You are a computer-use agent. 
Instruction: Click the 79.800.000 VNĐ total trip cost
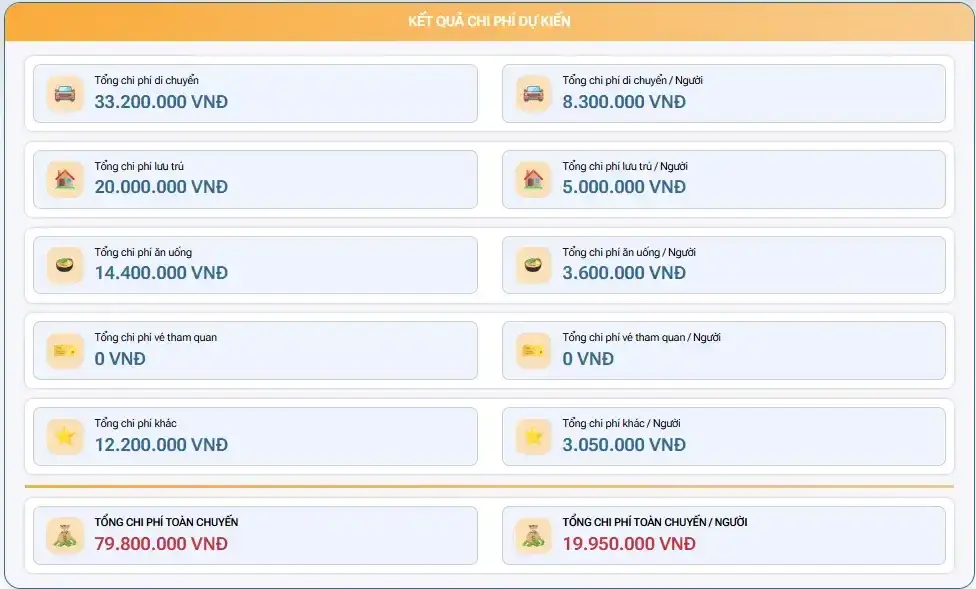click(x=161, y=544)
